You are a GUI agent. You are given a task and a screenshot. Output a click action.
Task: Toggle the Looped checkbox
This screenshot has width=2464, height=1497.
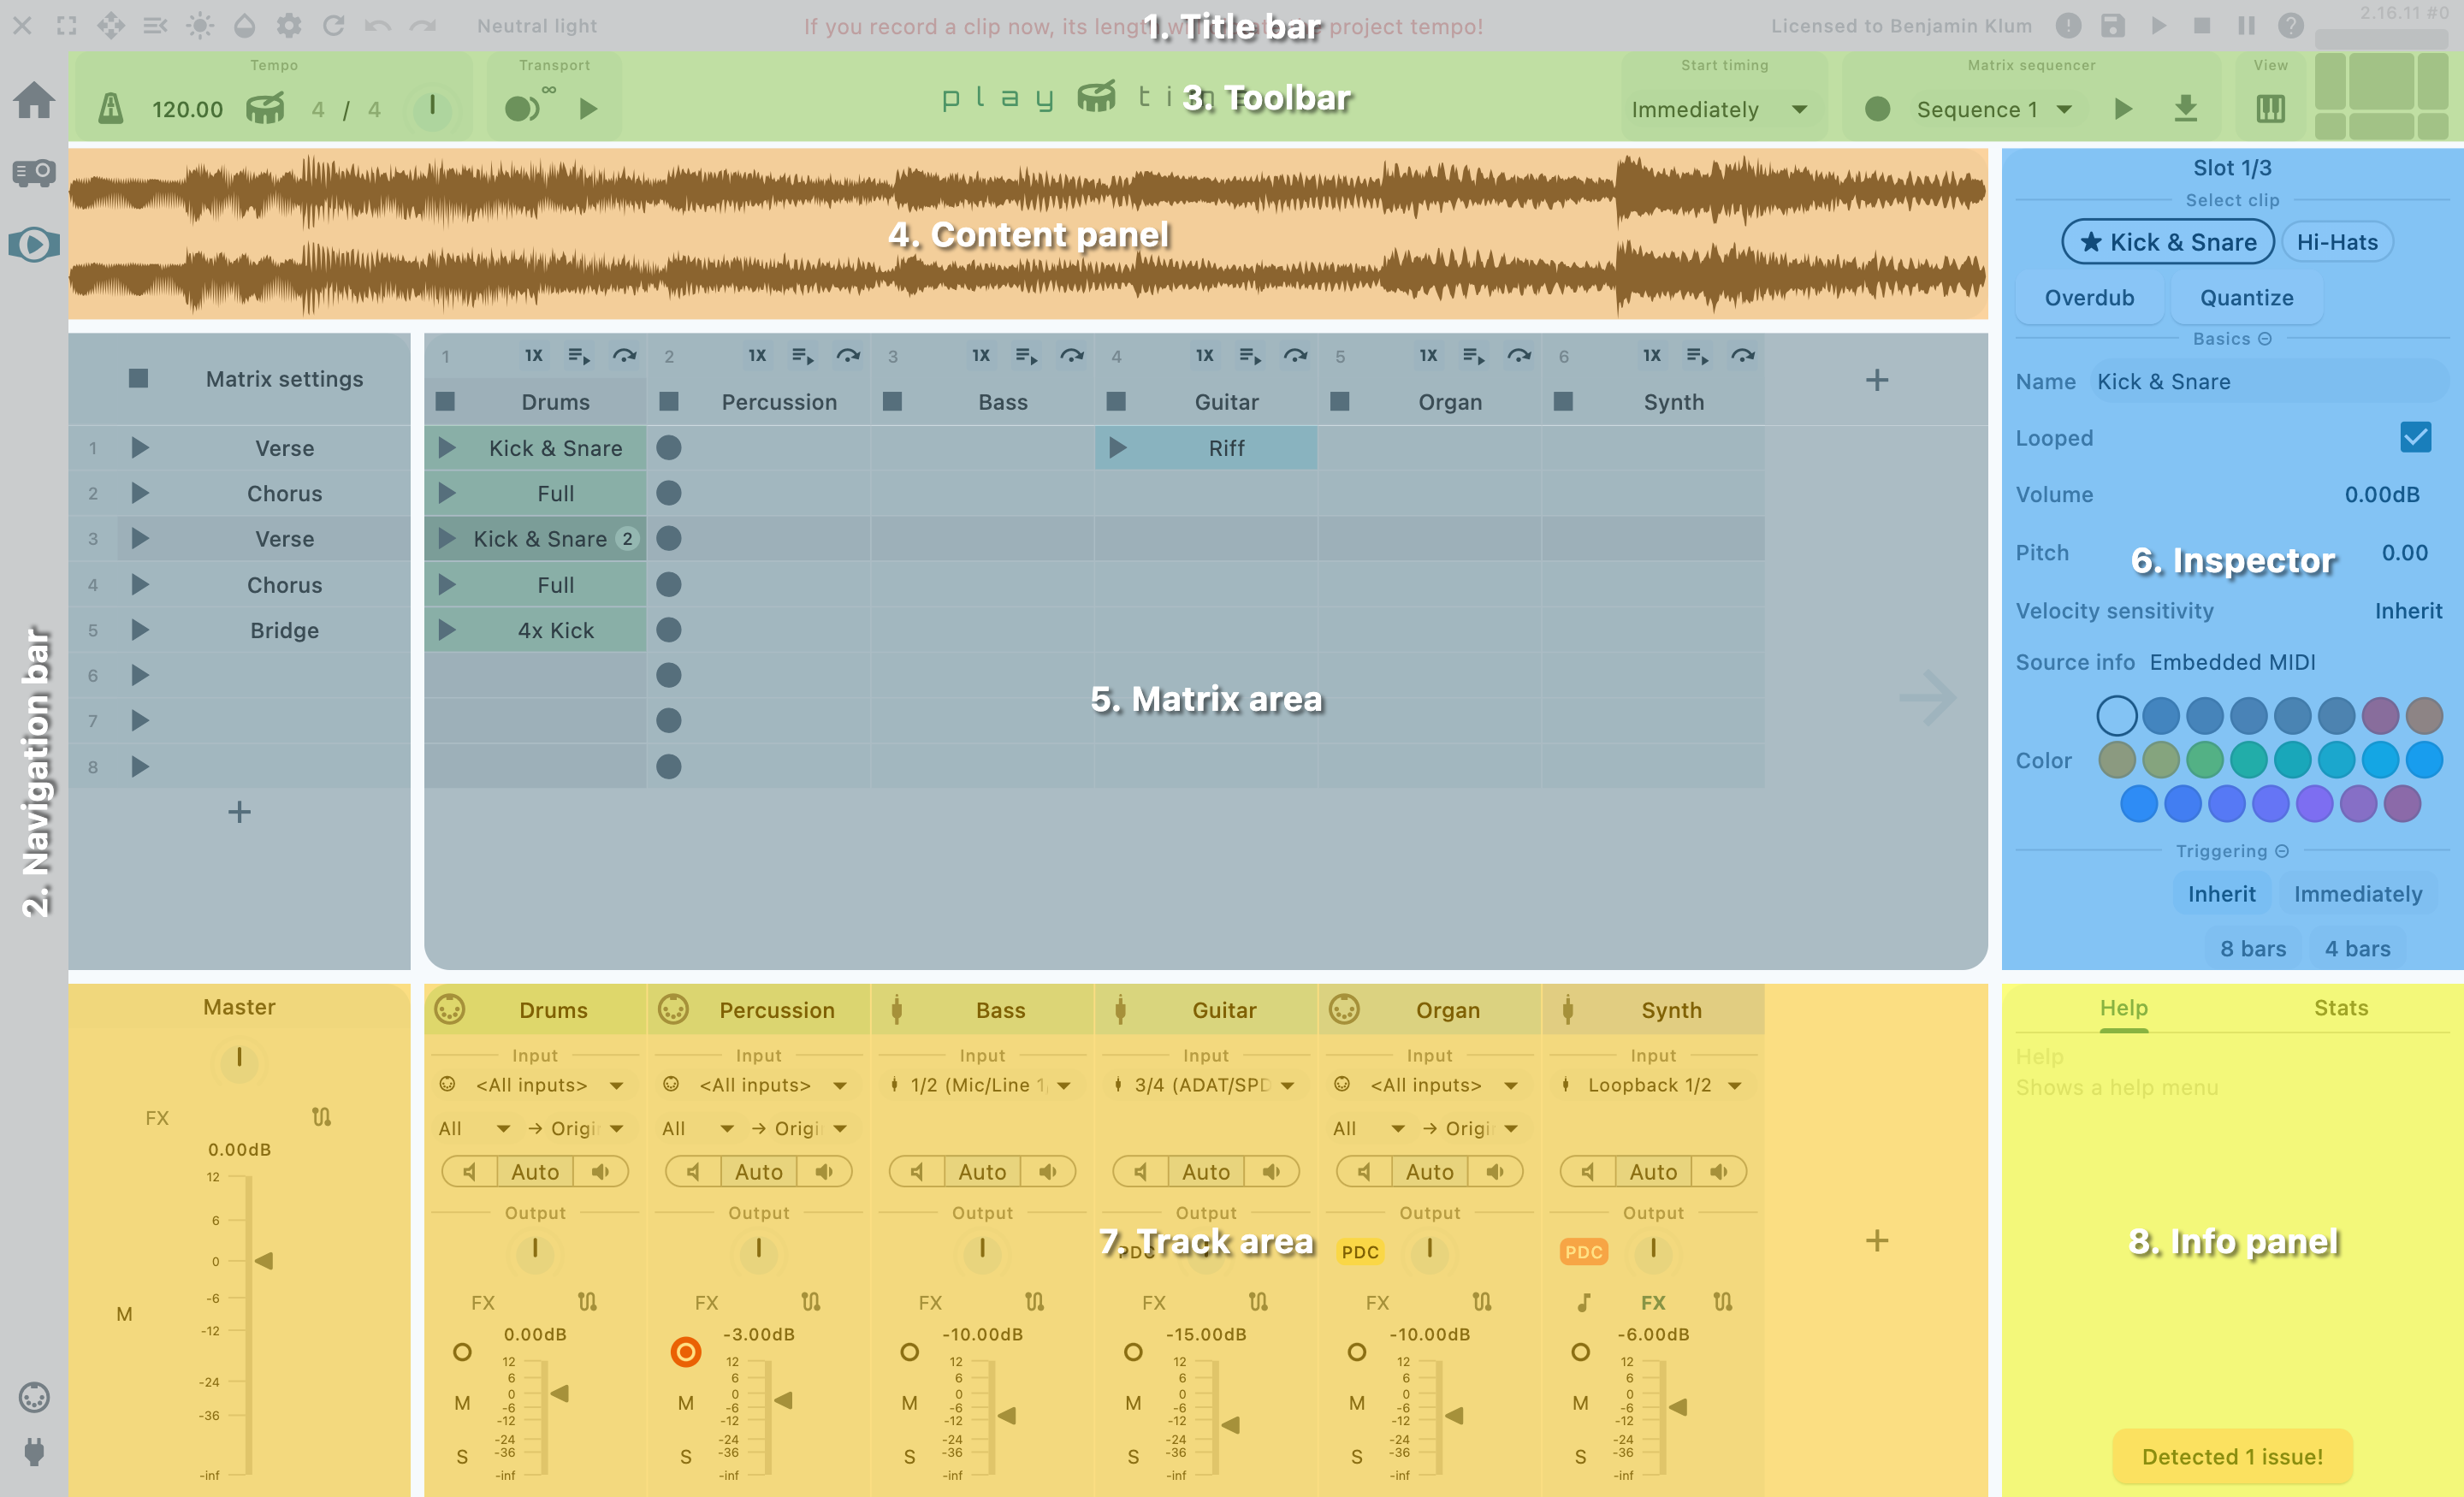click(2415, 438)
